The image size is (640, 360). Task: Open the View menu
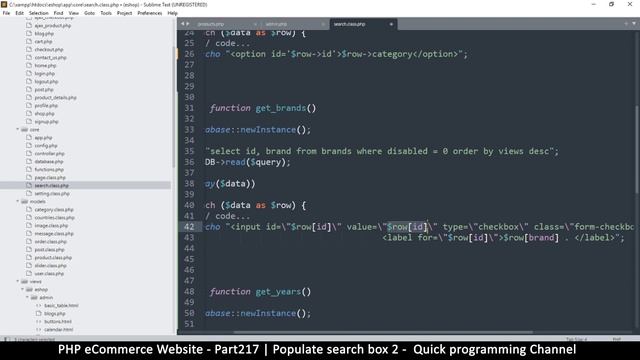pyautogui.click(x=74, y=13)
